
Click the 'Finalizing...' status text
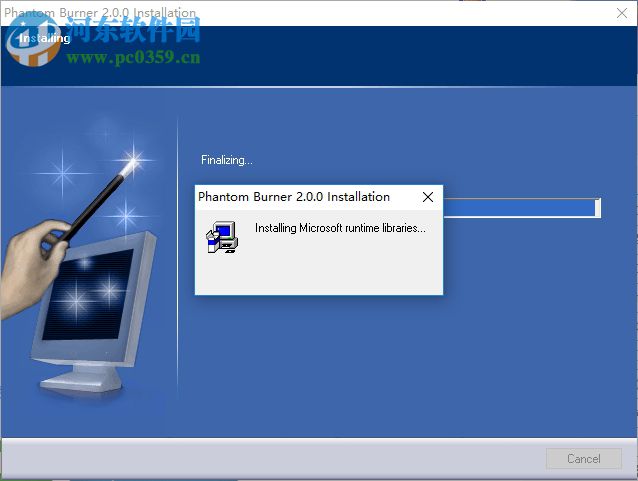[227, 160]
